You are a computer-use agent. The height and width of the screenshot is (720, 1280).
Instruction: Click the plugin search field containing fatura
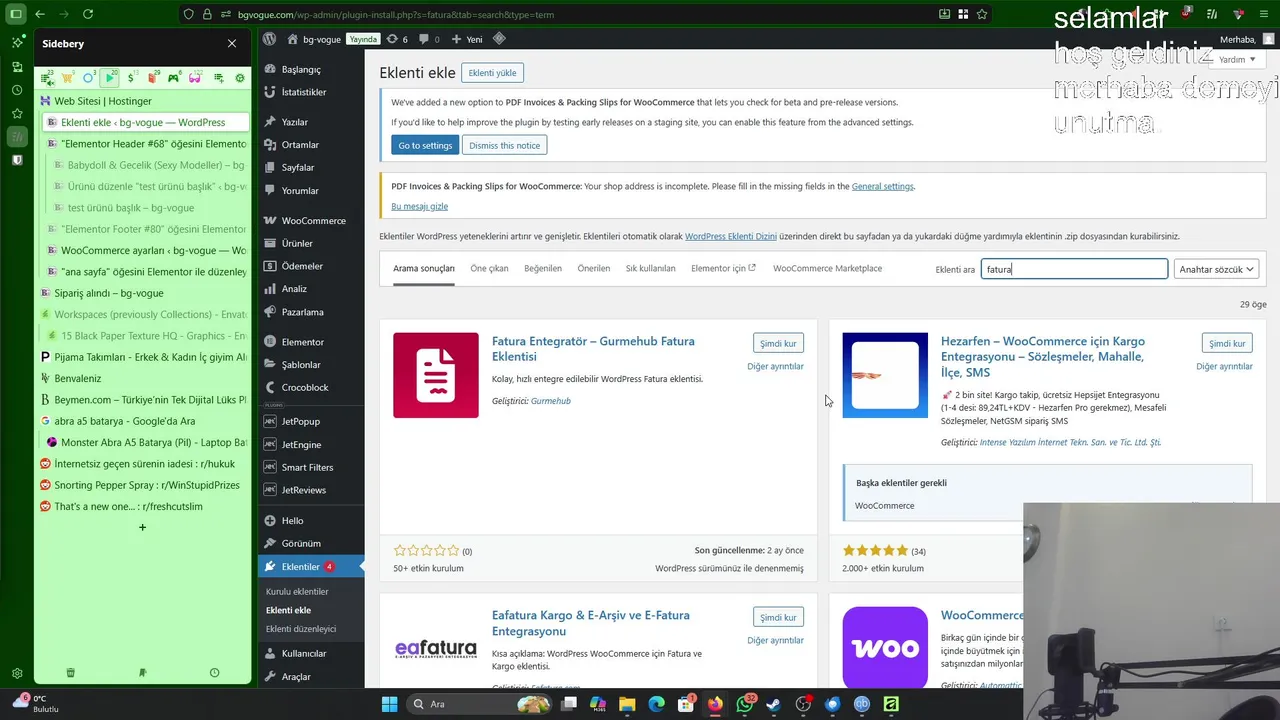[x=1074, y=269]
